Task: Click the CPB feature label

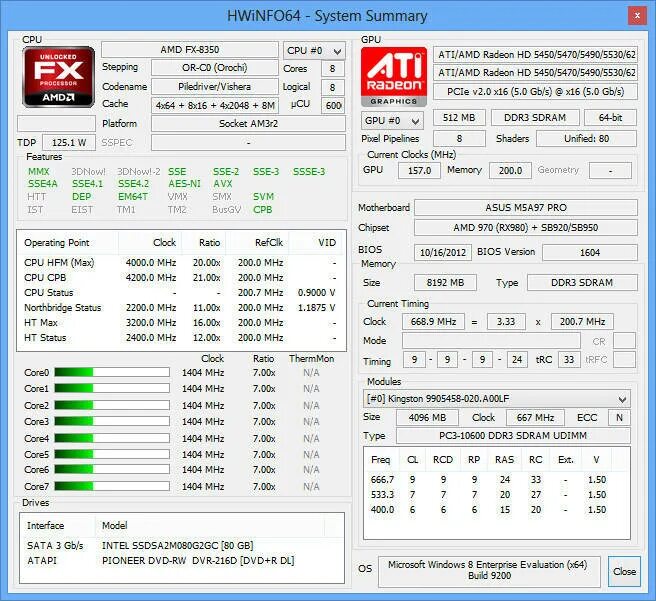Action: point(263,210)
